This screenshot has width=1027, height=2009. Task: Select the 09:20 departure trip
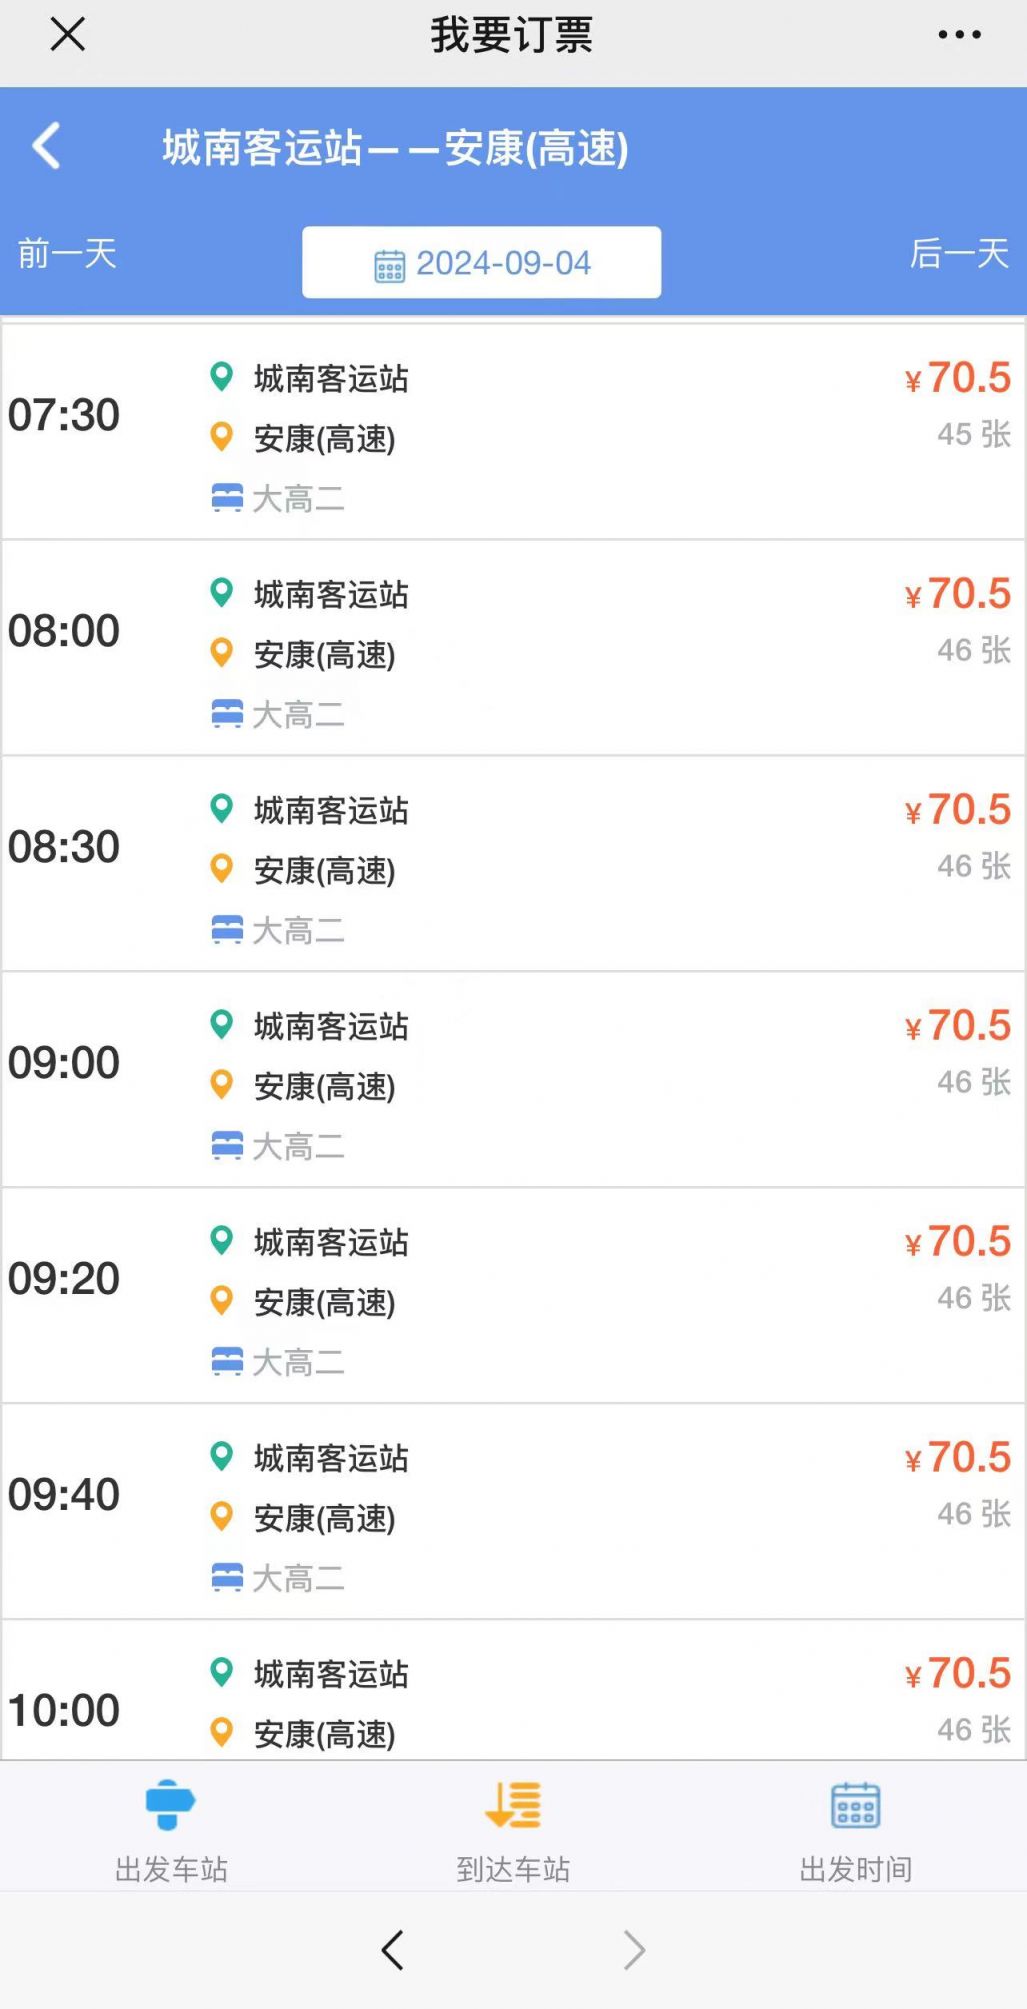click(512, 1296)
